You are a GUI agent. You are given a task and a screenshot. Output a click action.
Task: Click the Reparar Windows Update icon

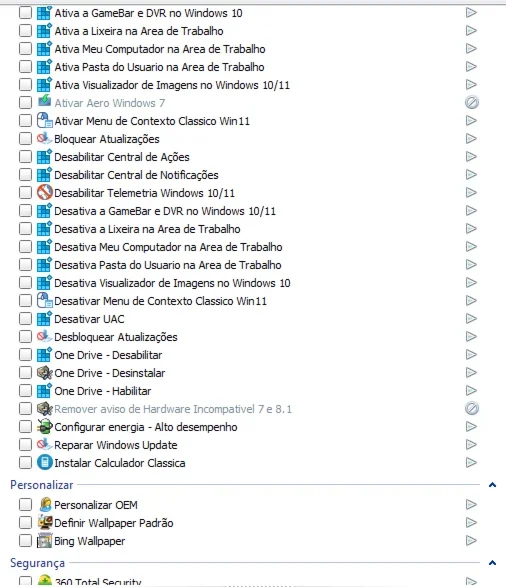[44, 445]
